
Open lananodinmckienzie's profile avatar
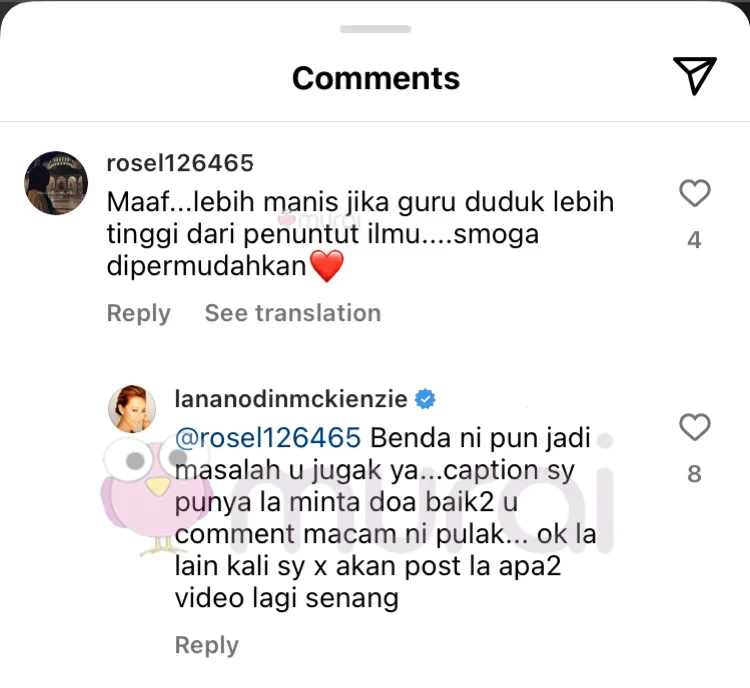(x=137, y=408)
